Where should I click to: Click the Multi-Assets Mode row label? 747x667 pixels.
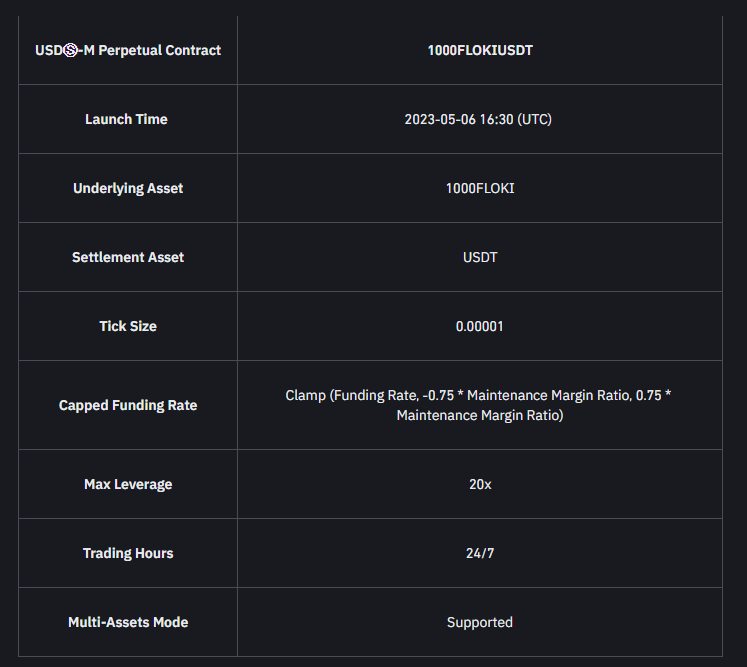(x=128, y=622)
